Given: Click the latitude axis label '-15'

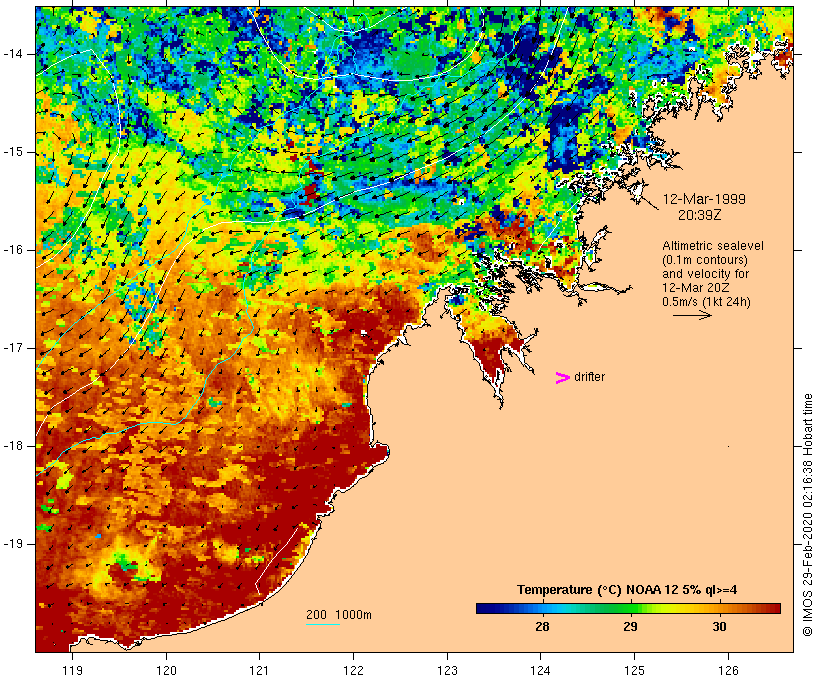Looking at the screenshot, I should (x=13, y=152).
